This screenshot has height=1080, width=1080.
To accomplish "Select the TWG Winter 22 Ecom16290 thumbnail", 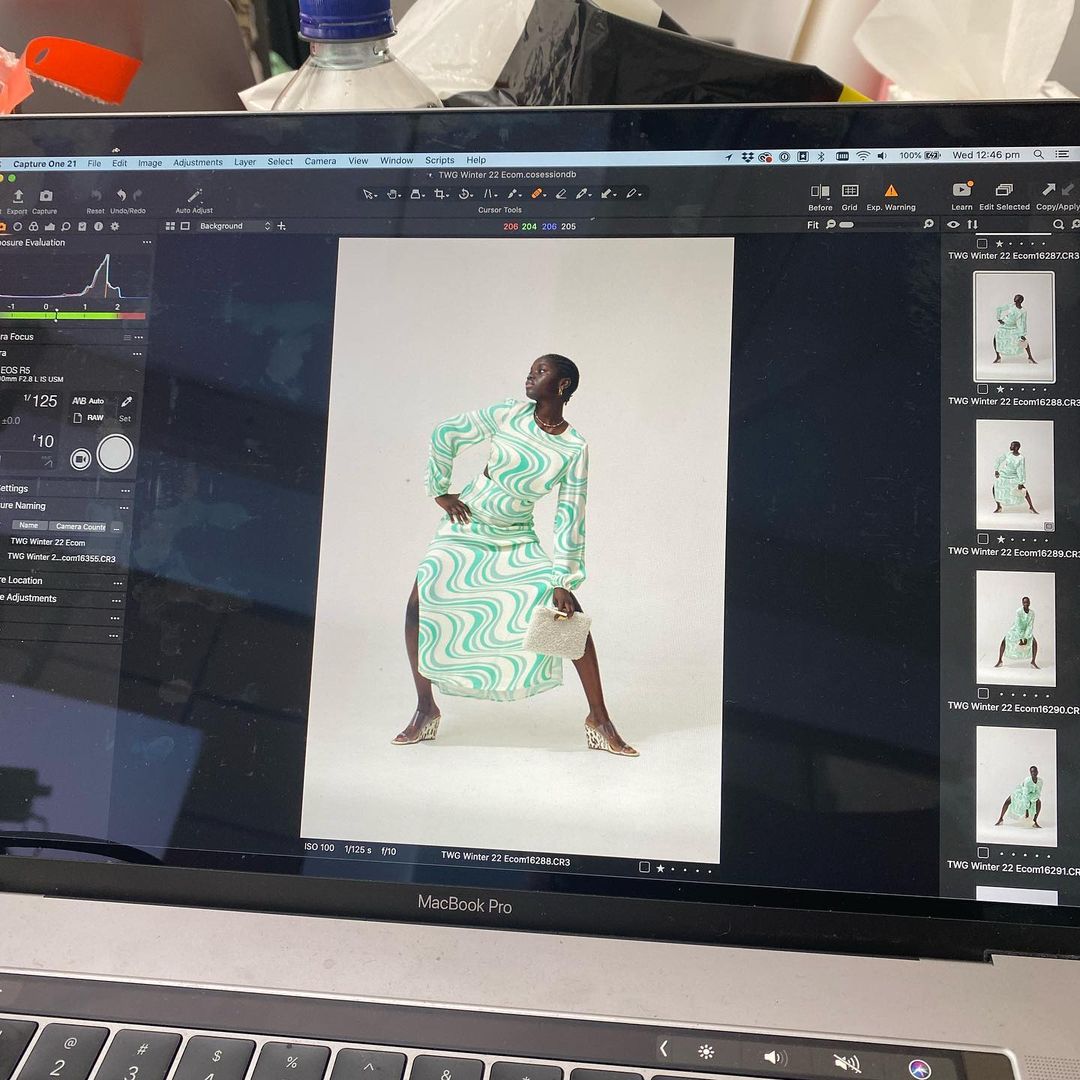I will 1015,627.
